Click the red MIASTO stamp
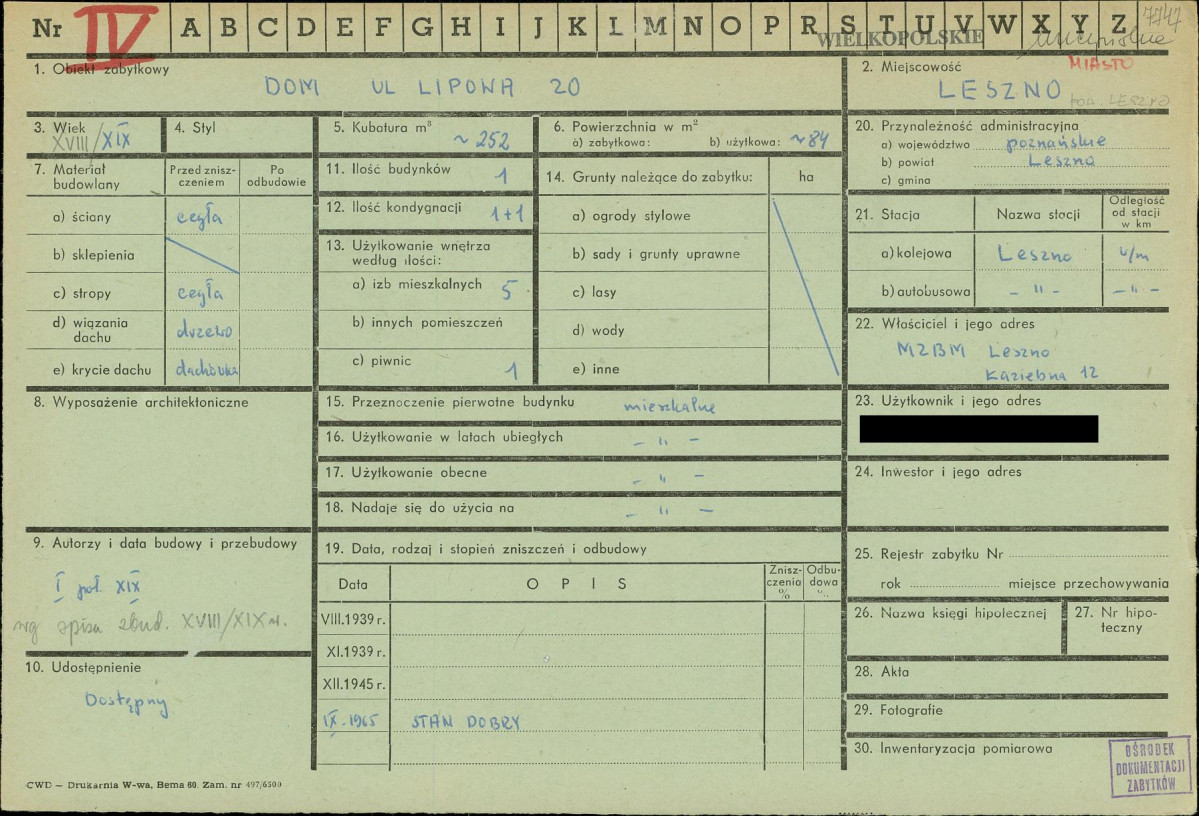This screenshot has width=1199, height=816. (1100, 63)
